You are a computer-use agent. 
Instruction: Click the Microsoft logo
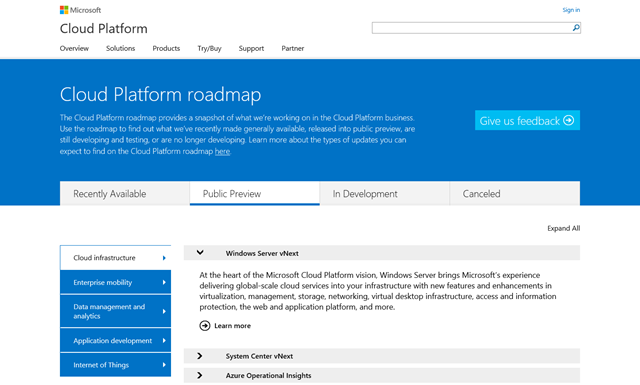coord(80,10)
